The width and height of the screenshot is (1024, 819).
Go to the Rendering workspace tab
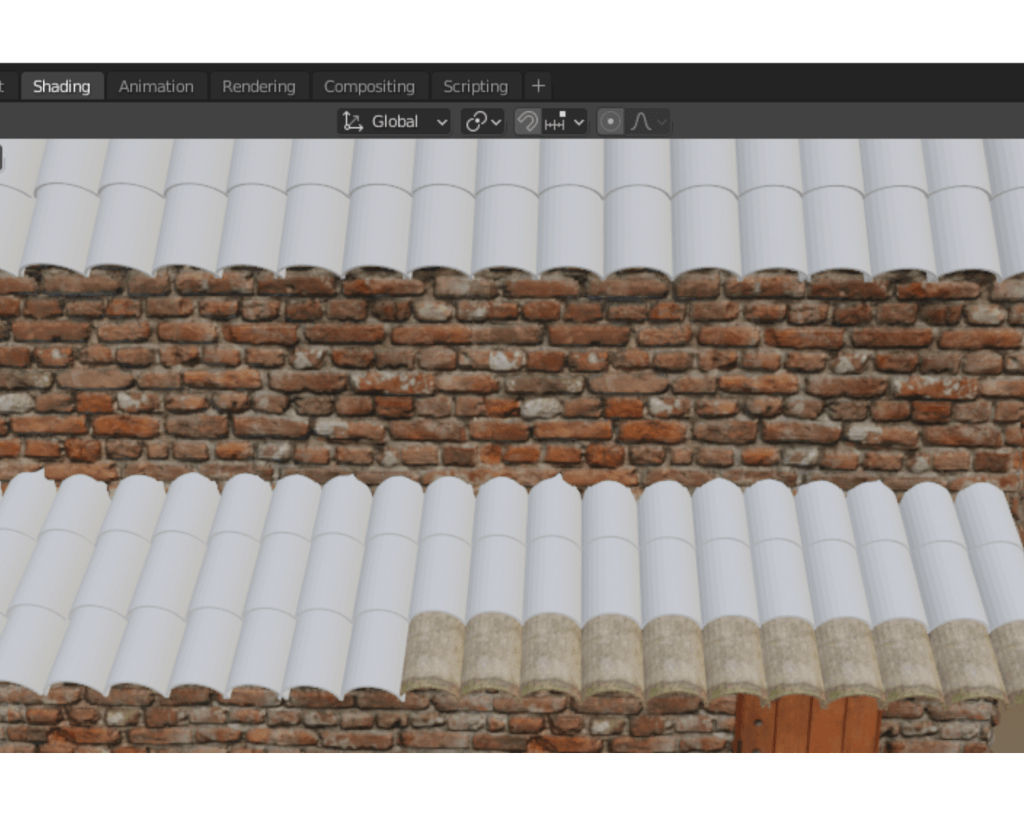point(258,86)
